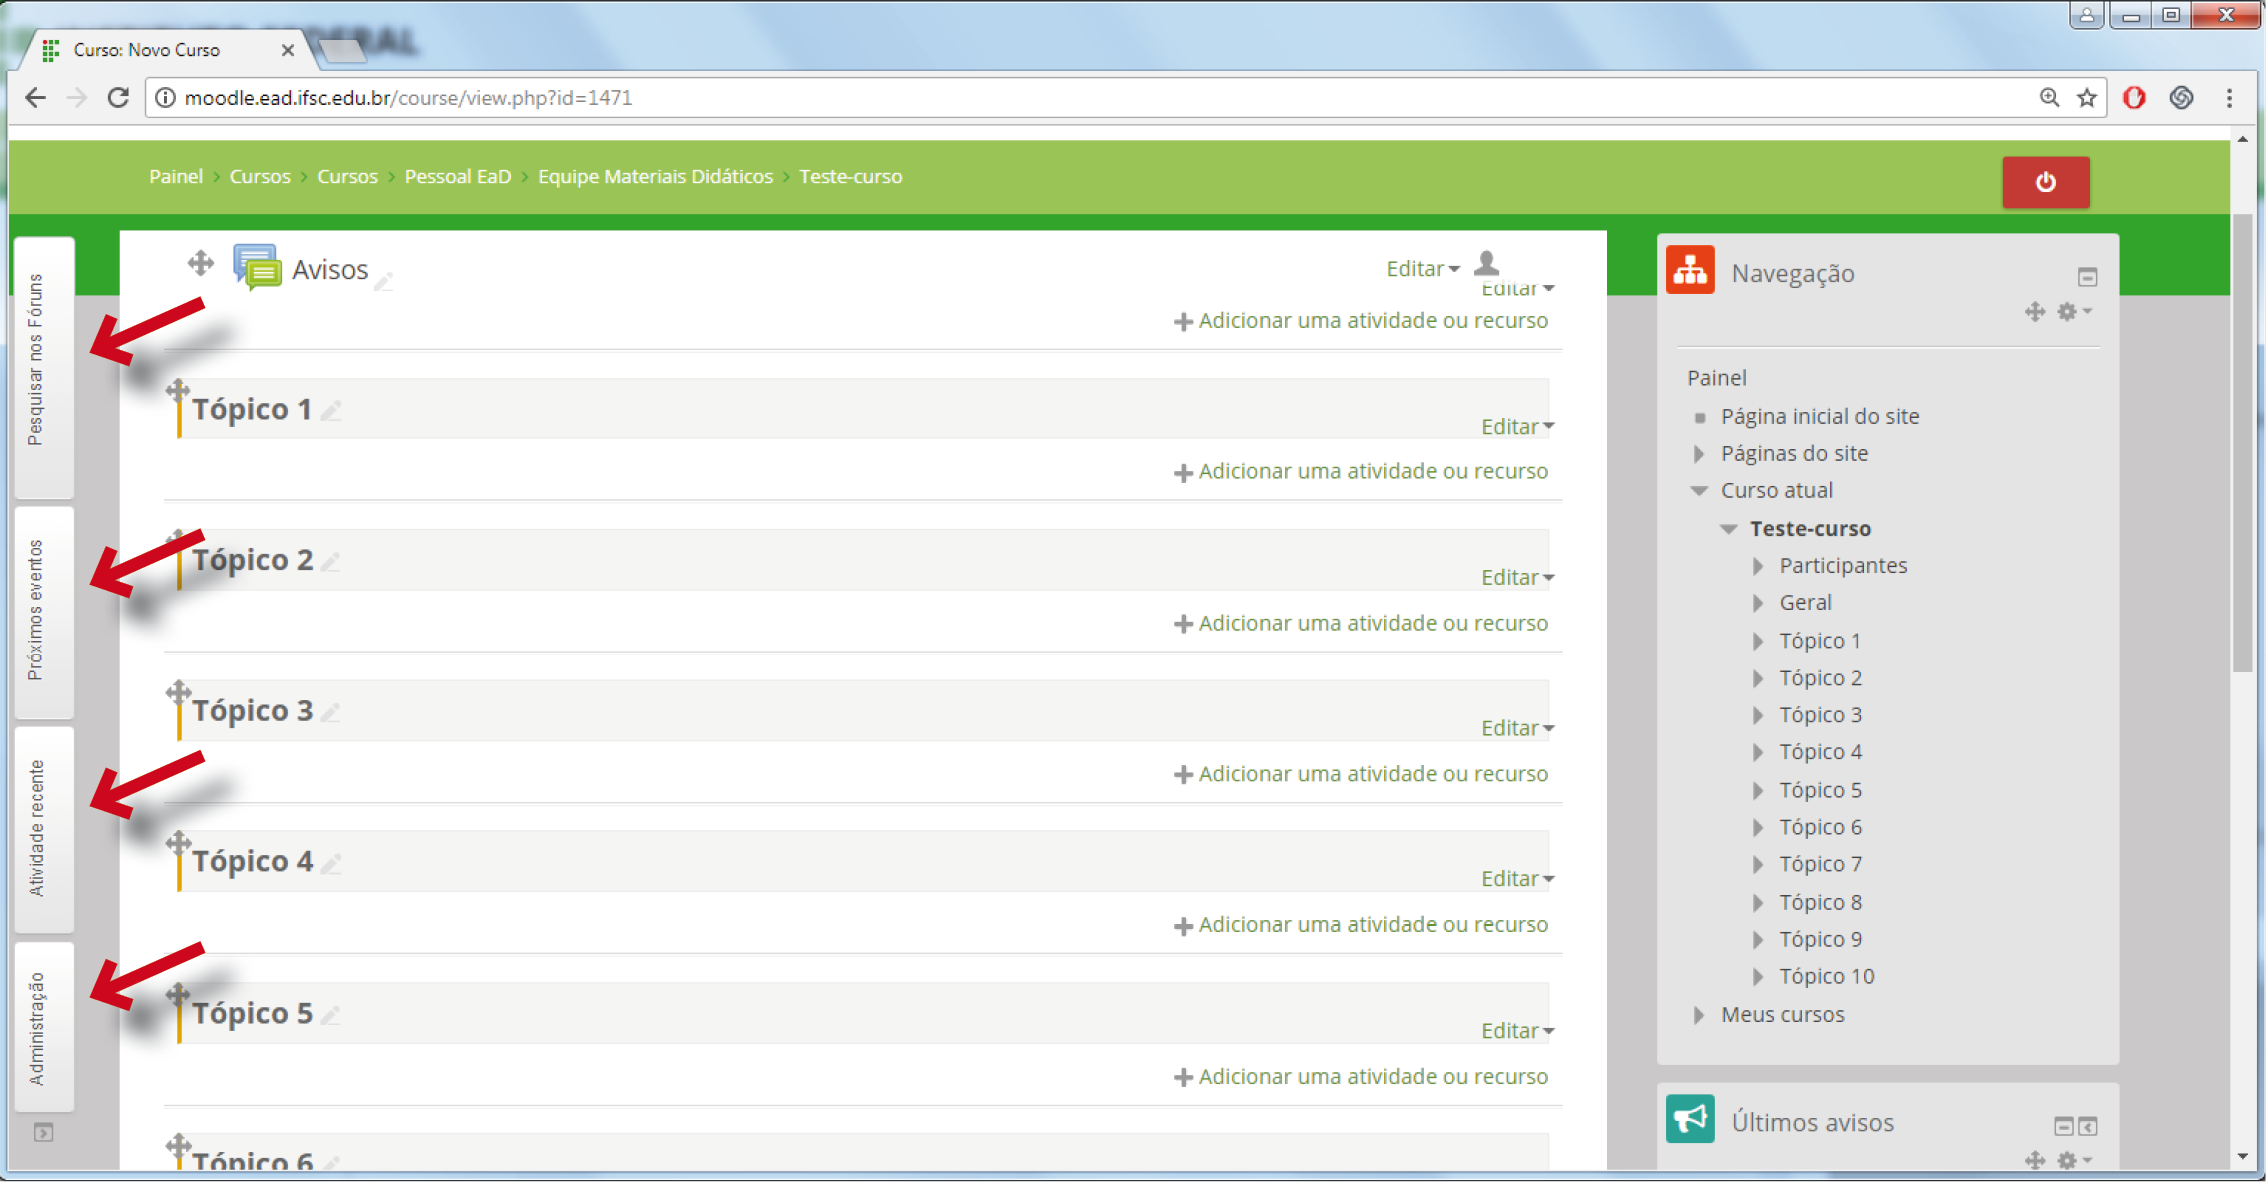The height and width of the screenshot is (1182, 2266).
Task: Click the red power logout button
Action: pos(2045,182)
